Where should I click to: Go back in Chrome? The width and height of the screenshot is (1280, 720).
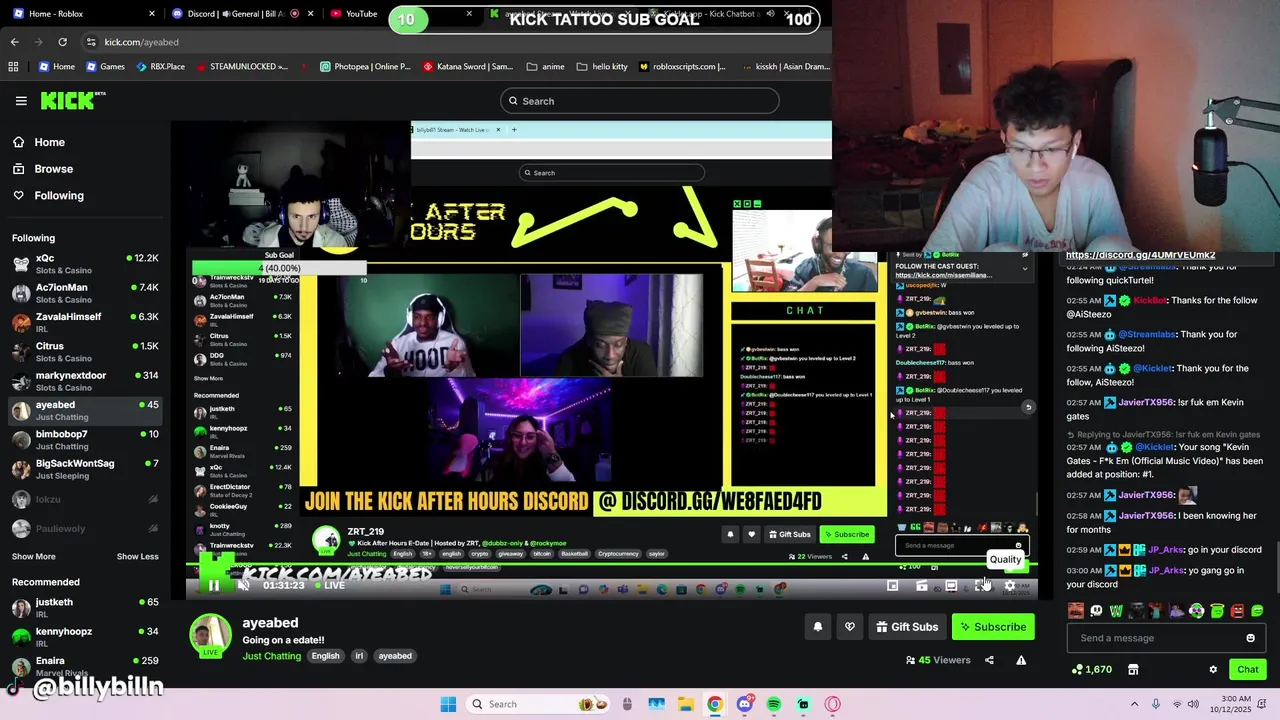[14, 42]
